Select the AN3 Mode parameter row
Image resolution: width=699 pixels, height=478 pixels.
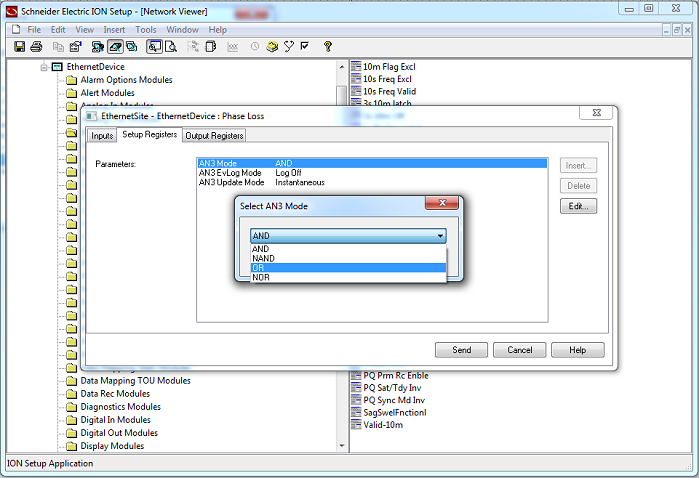(x=372, y=163)
